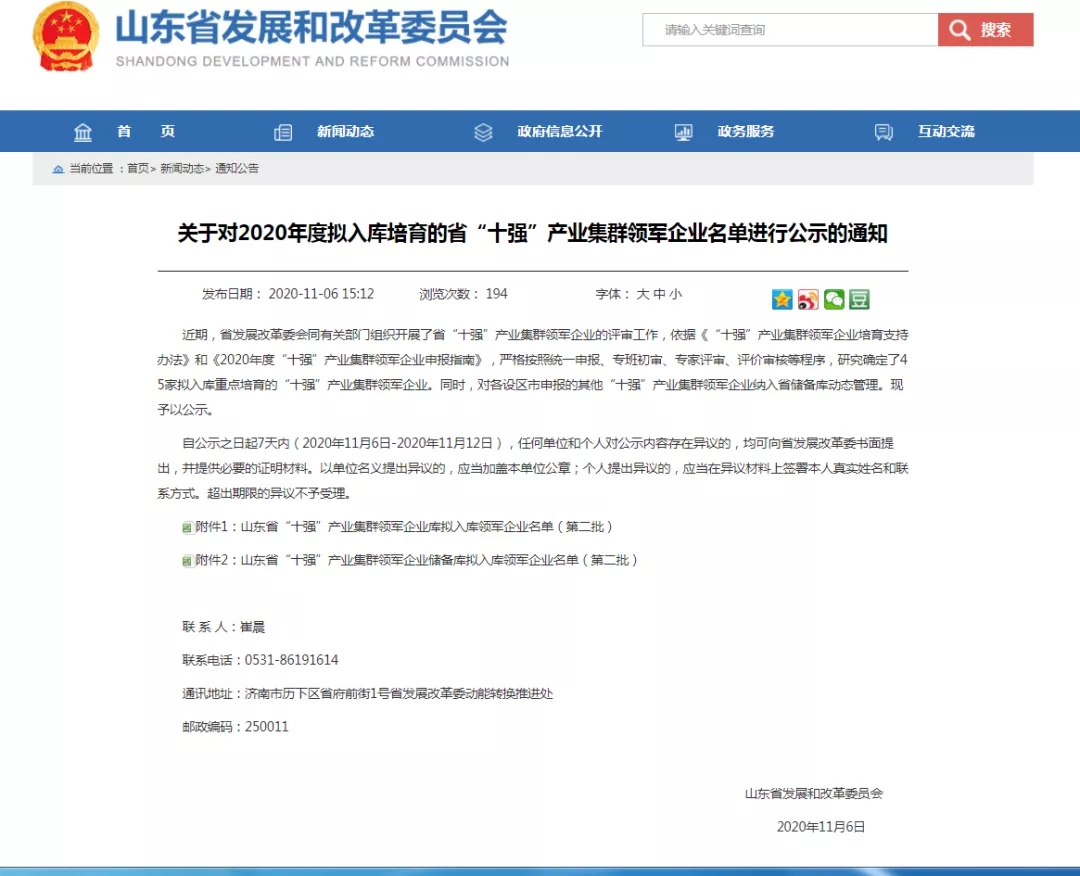Open the 政府信息公开 navigation menu
The height and width of the screenshot is (876, 1080).
pos(559,132)
